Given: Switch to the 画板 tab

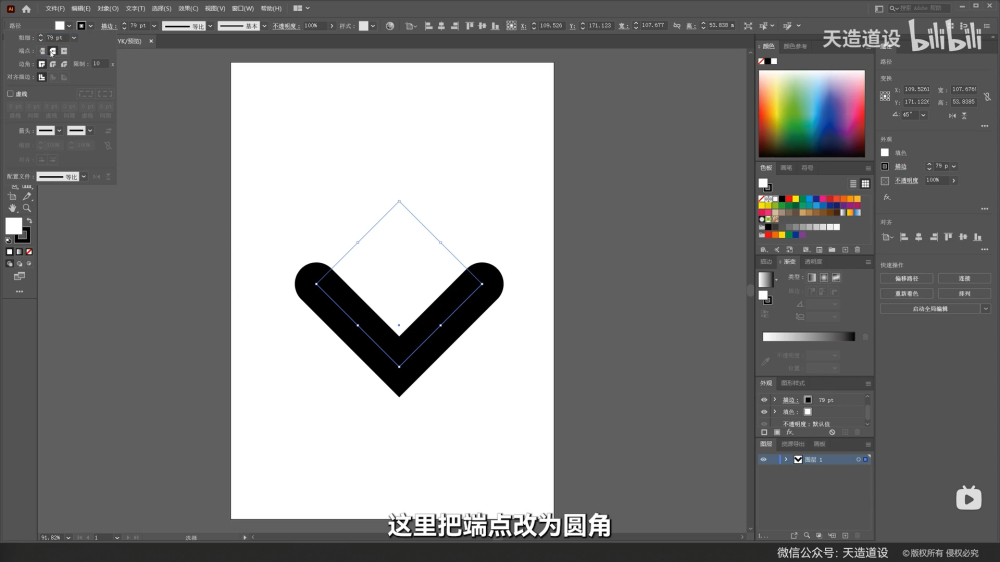Looking at the screenshot, I should [x=820, y=444].
